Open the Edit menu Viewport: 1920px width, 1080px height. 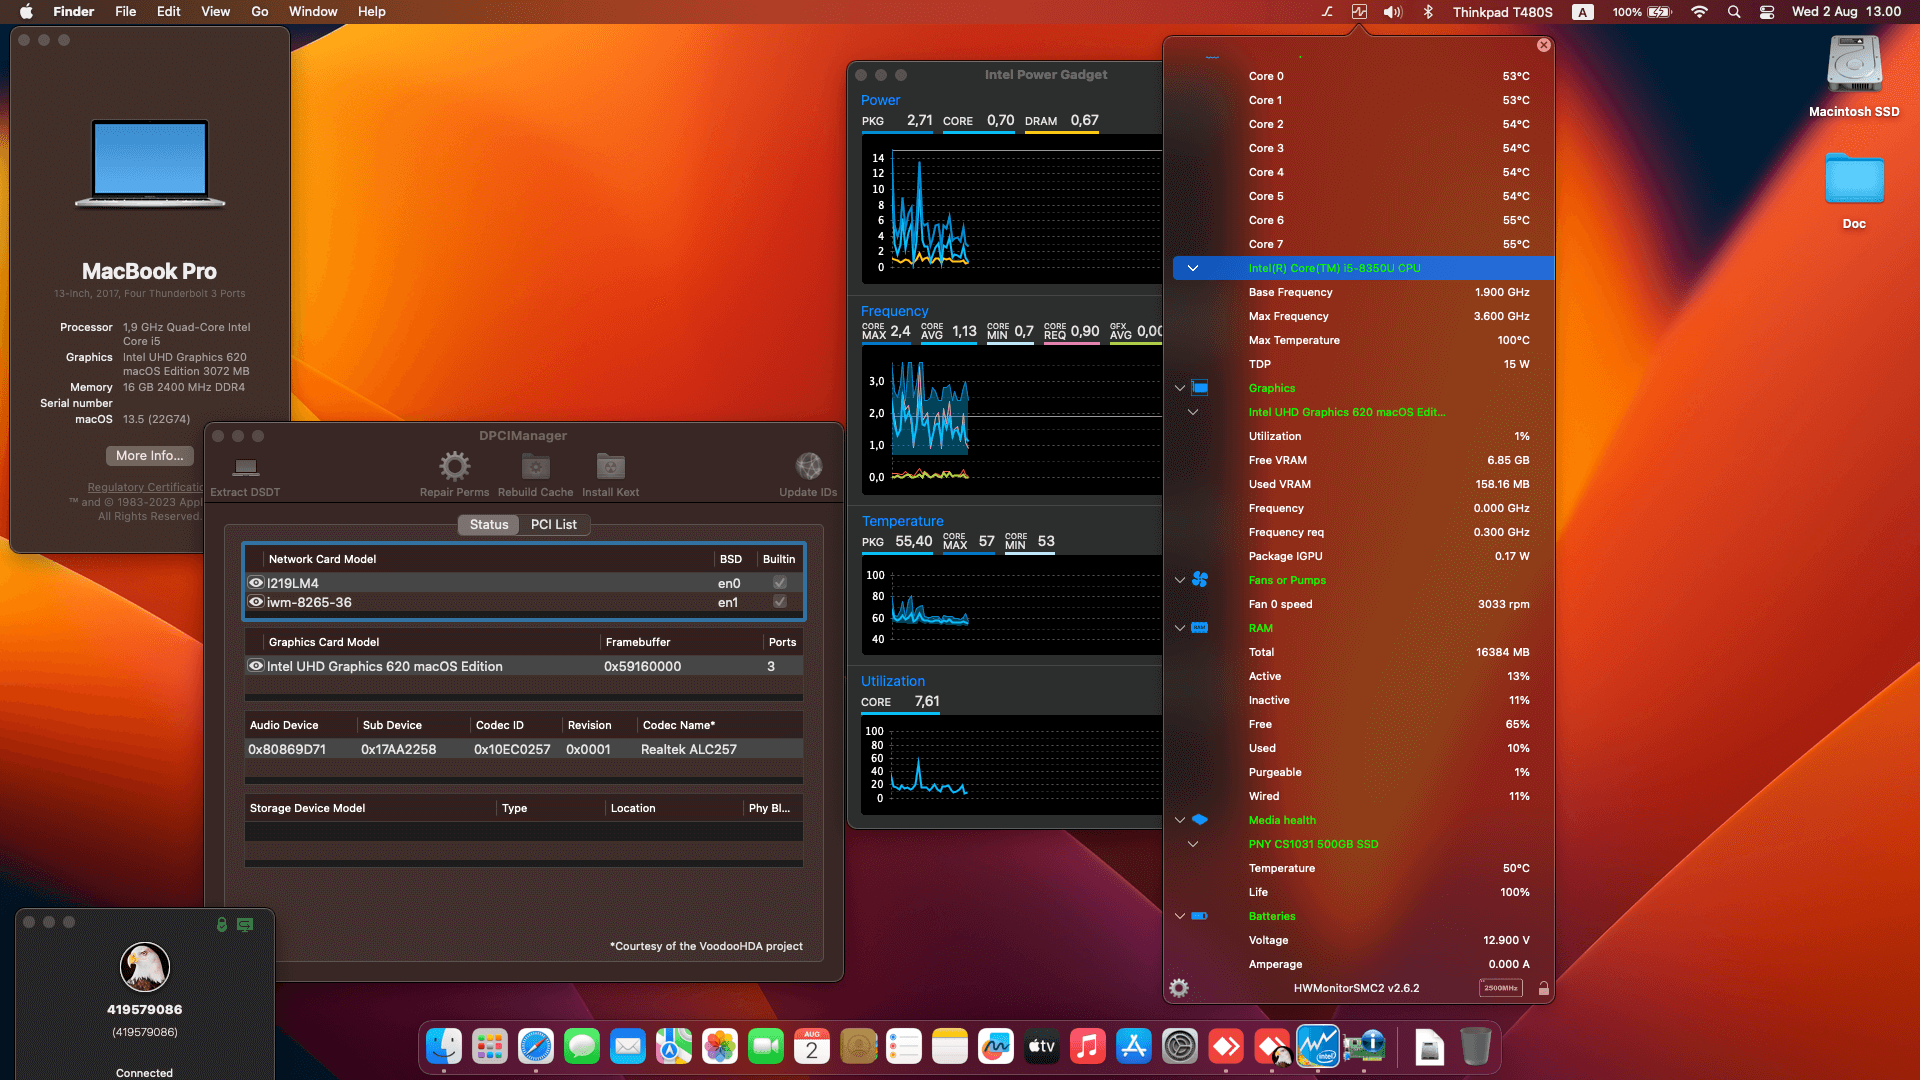point(169,12)
